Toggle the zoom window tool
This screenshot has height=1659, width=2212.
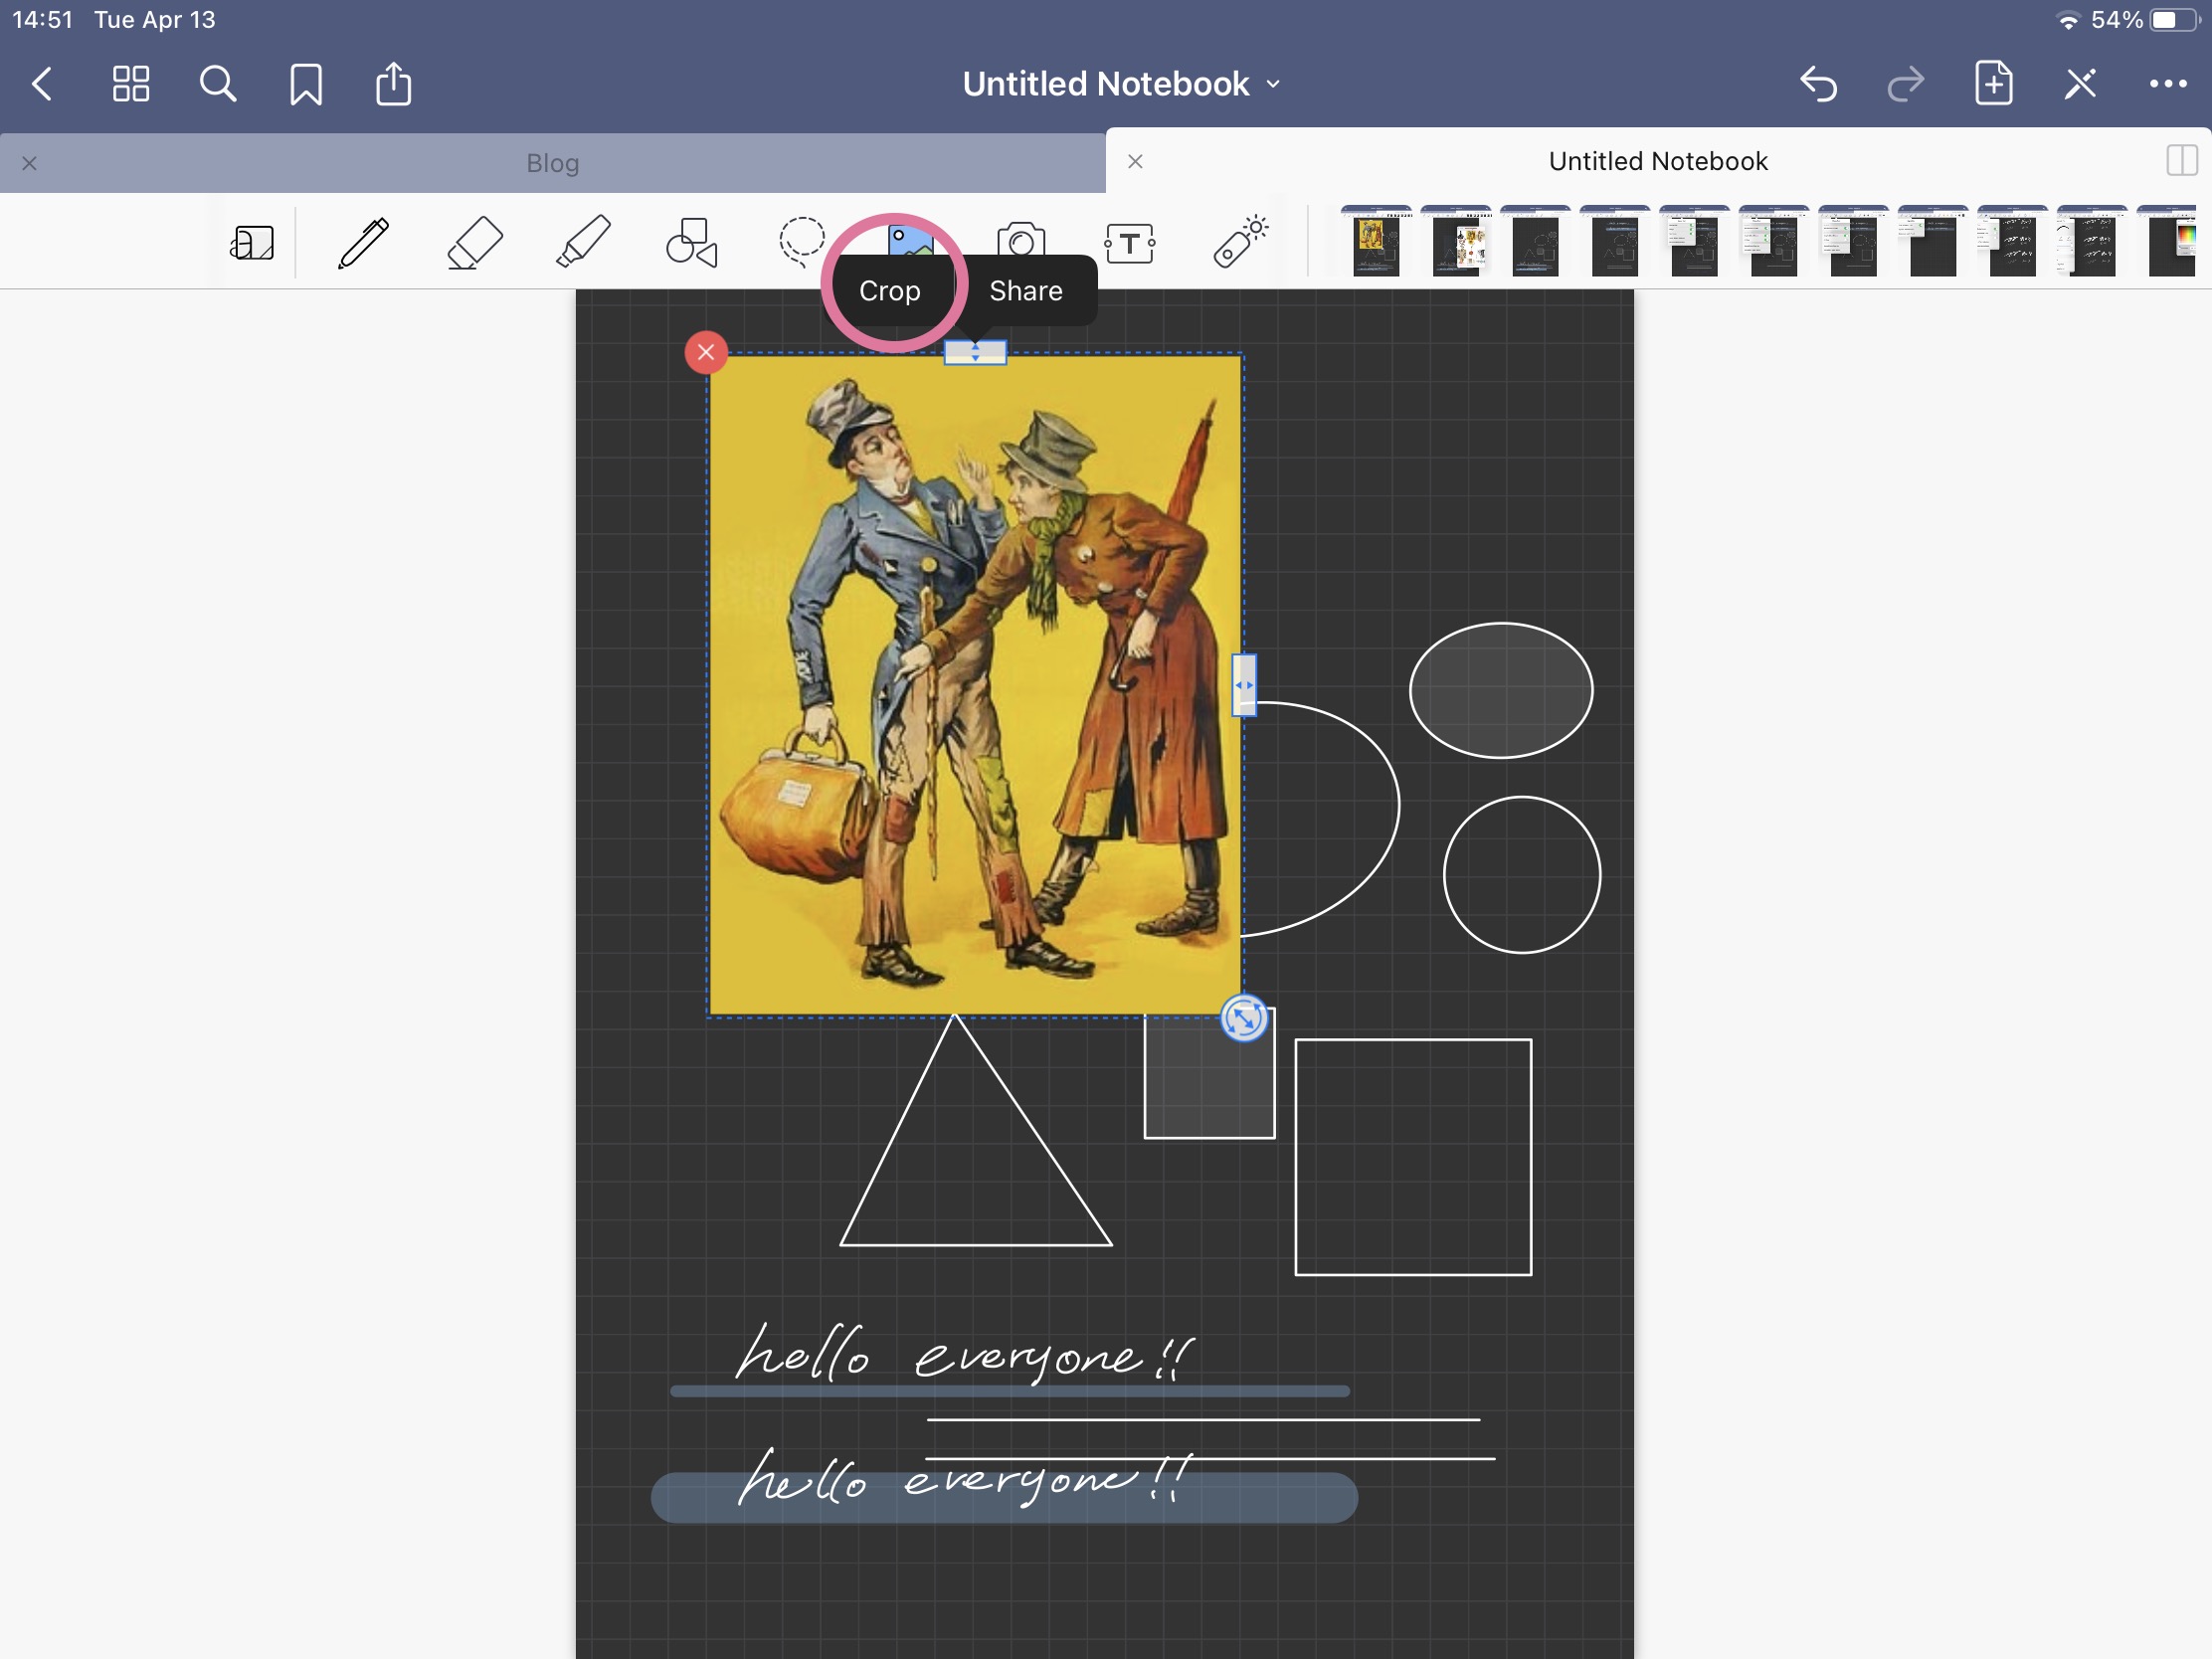(252, 243)
